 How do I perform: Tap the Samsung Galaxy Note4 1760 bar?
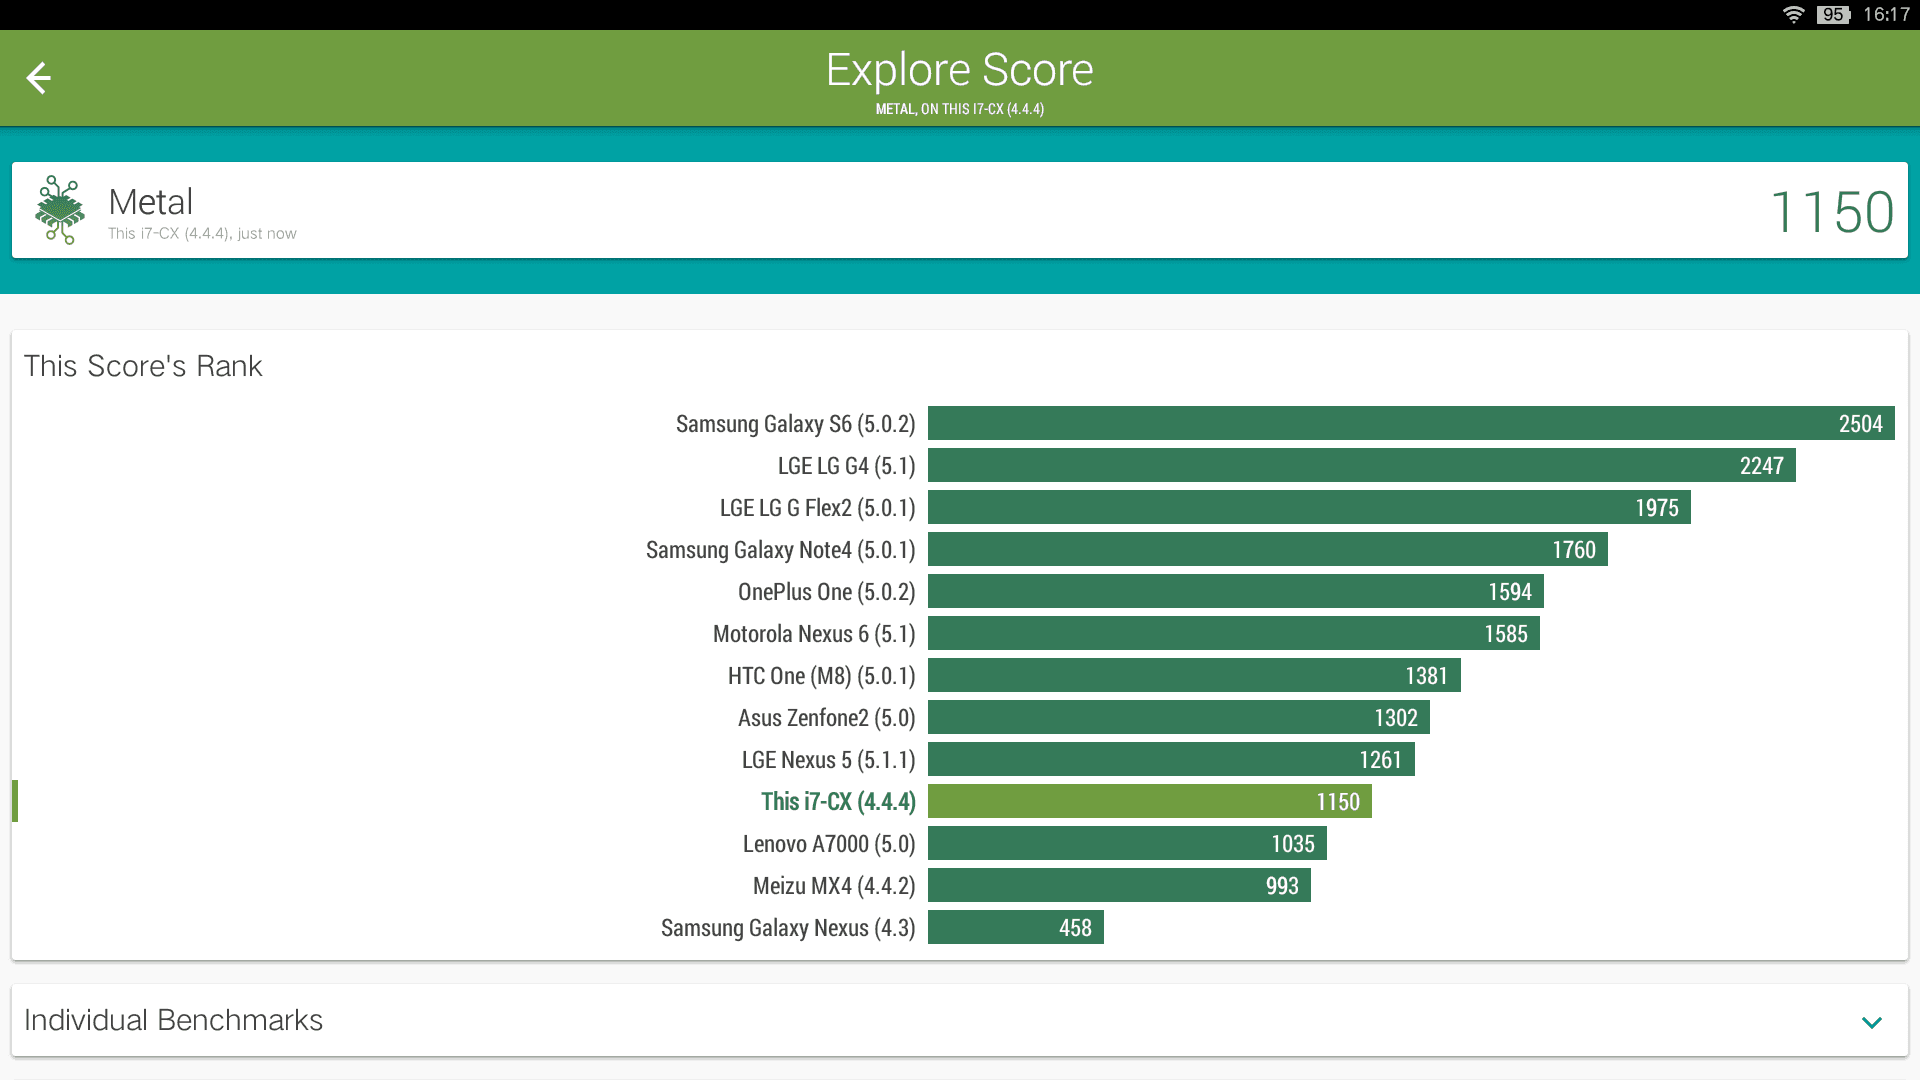[x=1268, y=549]
